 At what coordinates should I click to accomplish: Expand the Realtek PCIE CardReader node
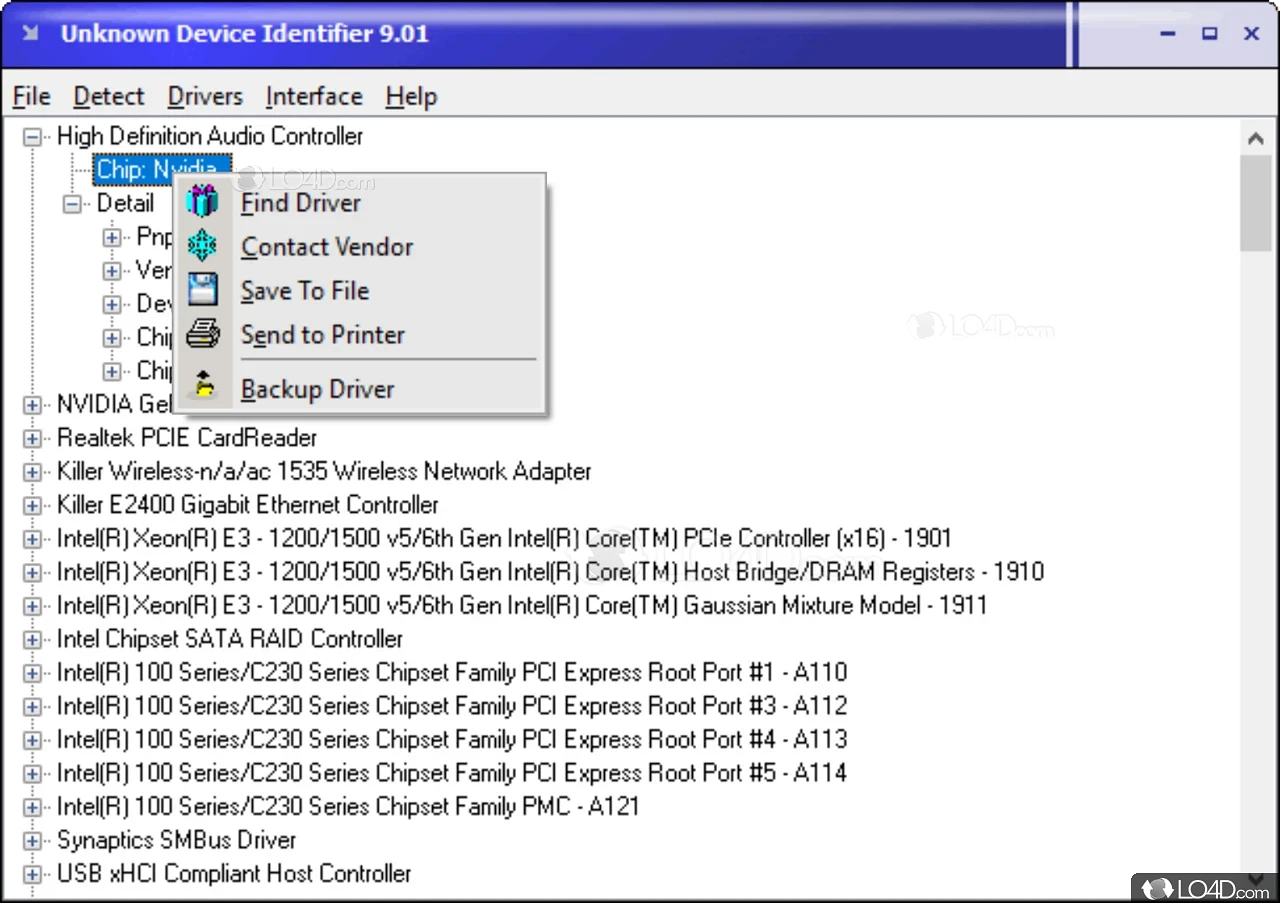pyautogui.click(x=32, y=438)
